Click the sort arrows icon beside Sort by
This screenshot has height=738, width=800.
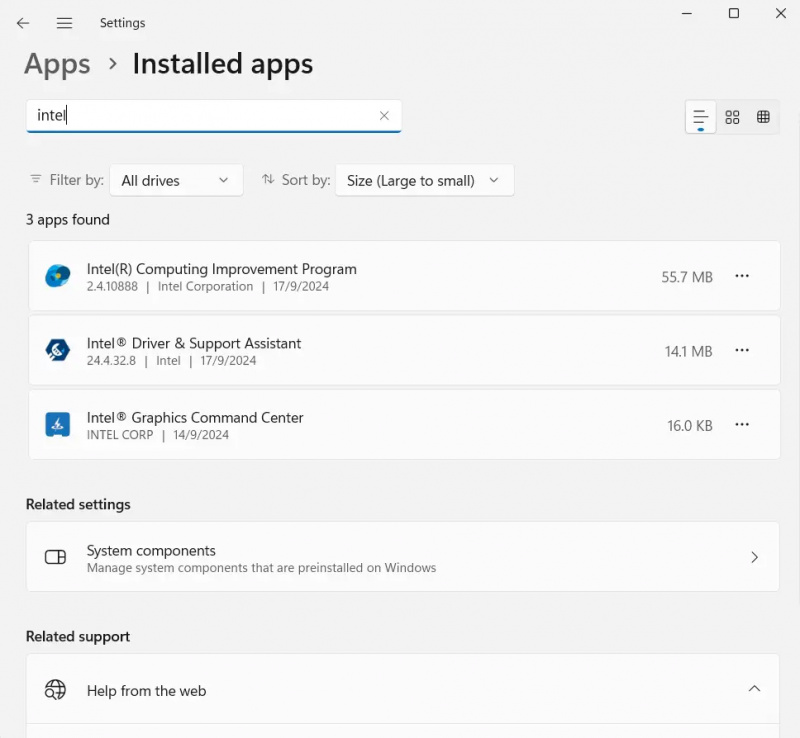click(268, 179)
